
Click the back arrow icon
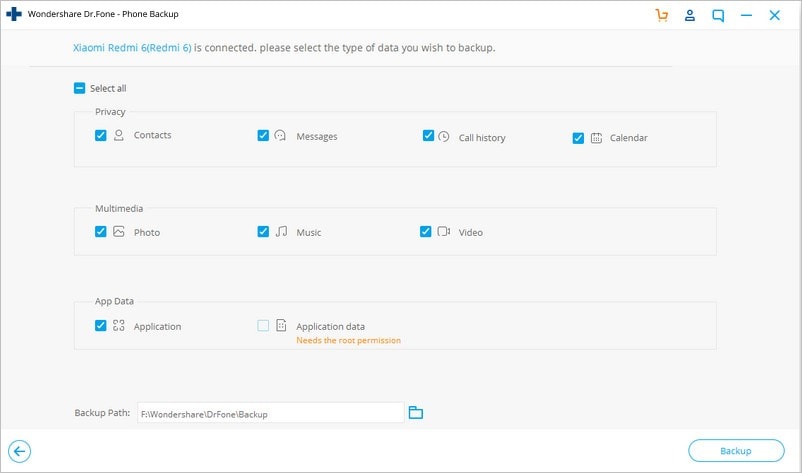point(19,451)
